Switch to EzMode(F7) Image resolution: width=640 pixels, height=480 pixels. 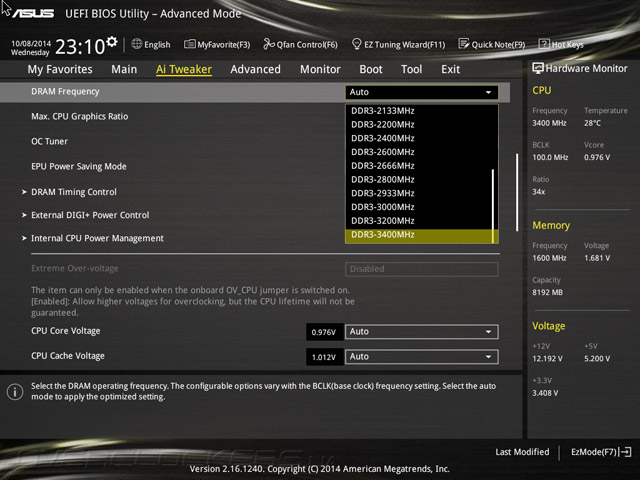click(x=601, y=452)
